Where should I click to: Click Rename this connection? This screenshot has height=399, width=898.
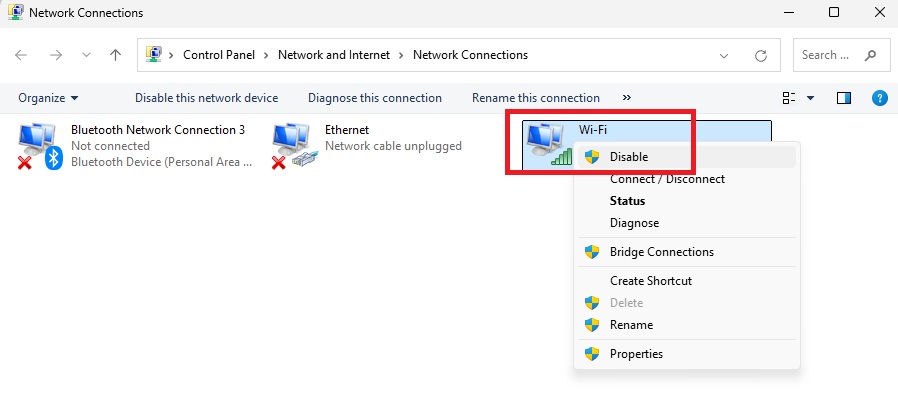(535, 98)
